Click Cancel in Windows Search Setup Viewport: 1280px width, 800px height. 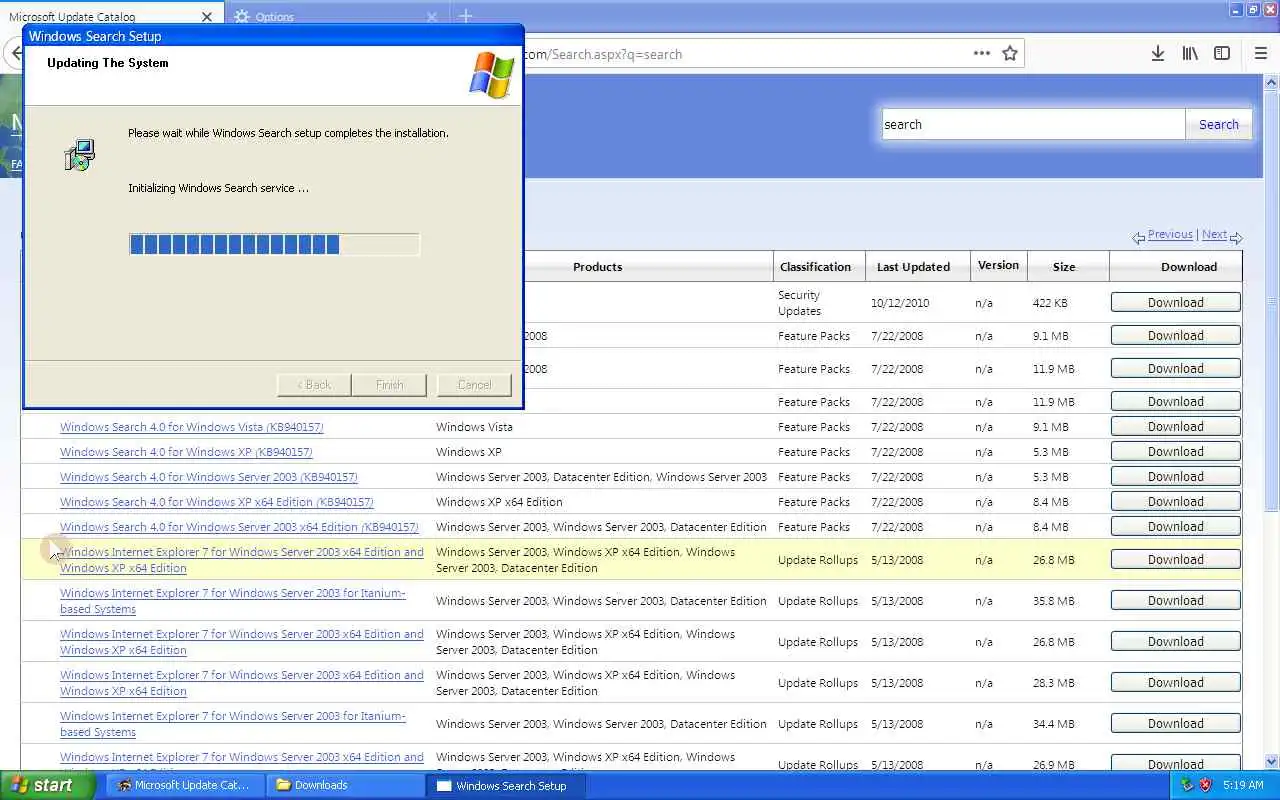[x=474, y=385]
